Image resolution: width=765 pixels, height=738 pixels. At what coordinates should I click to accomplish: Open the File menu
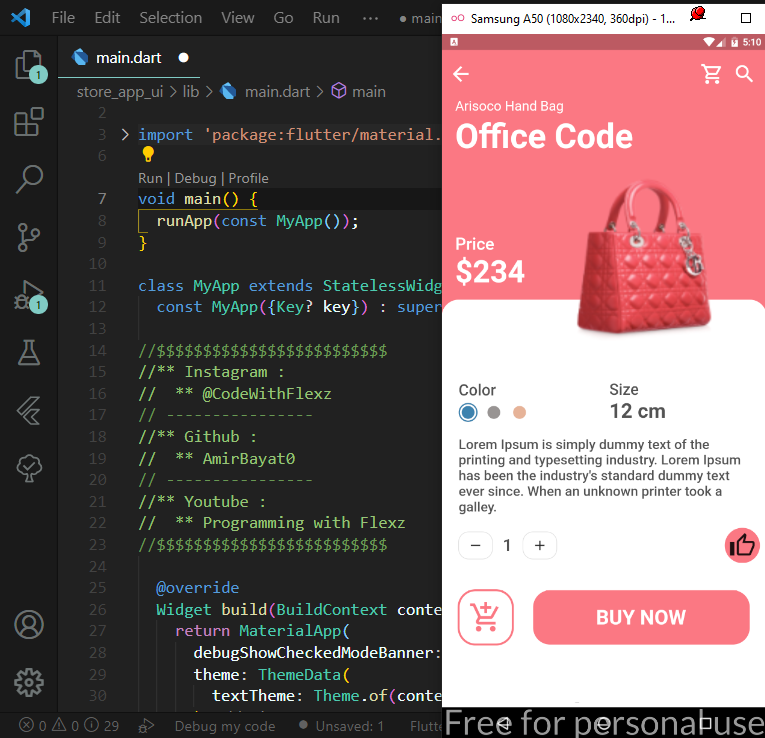point(63,18)
